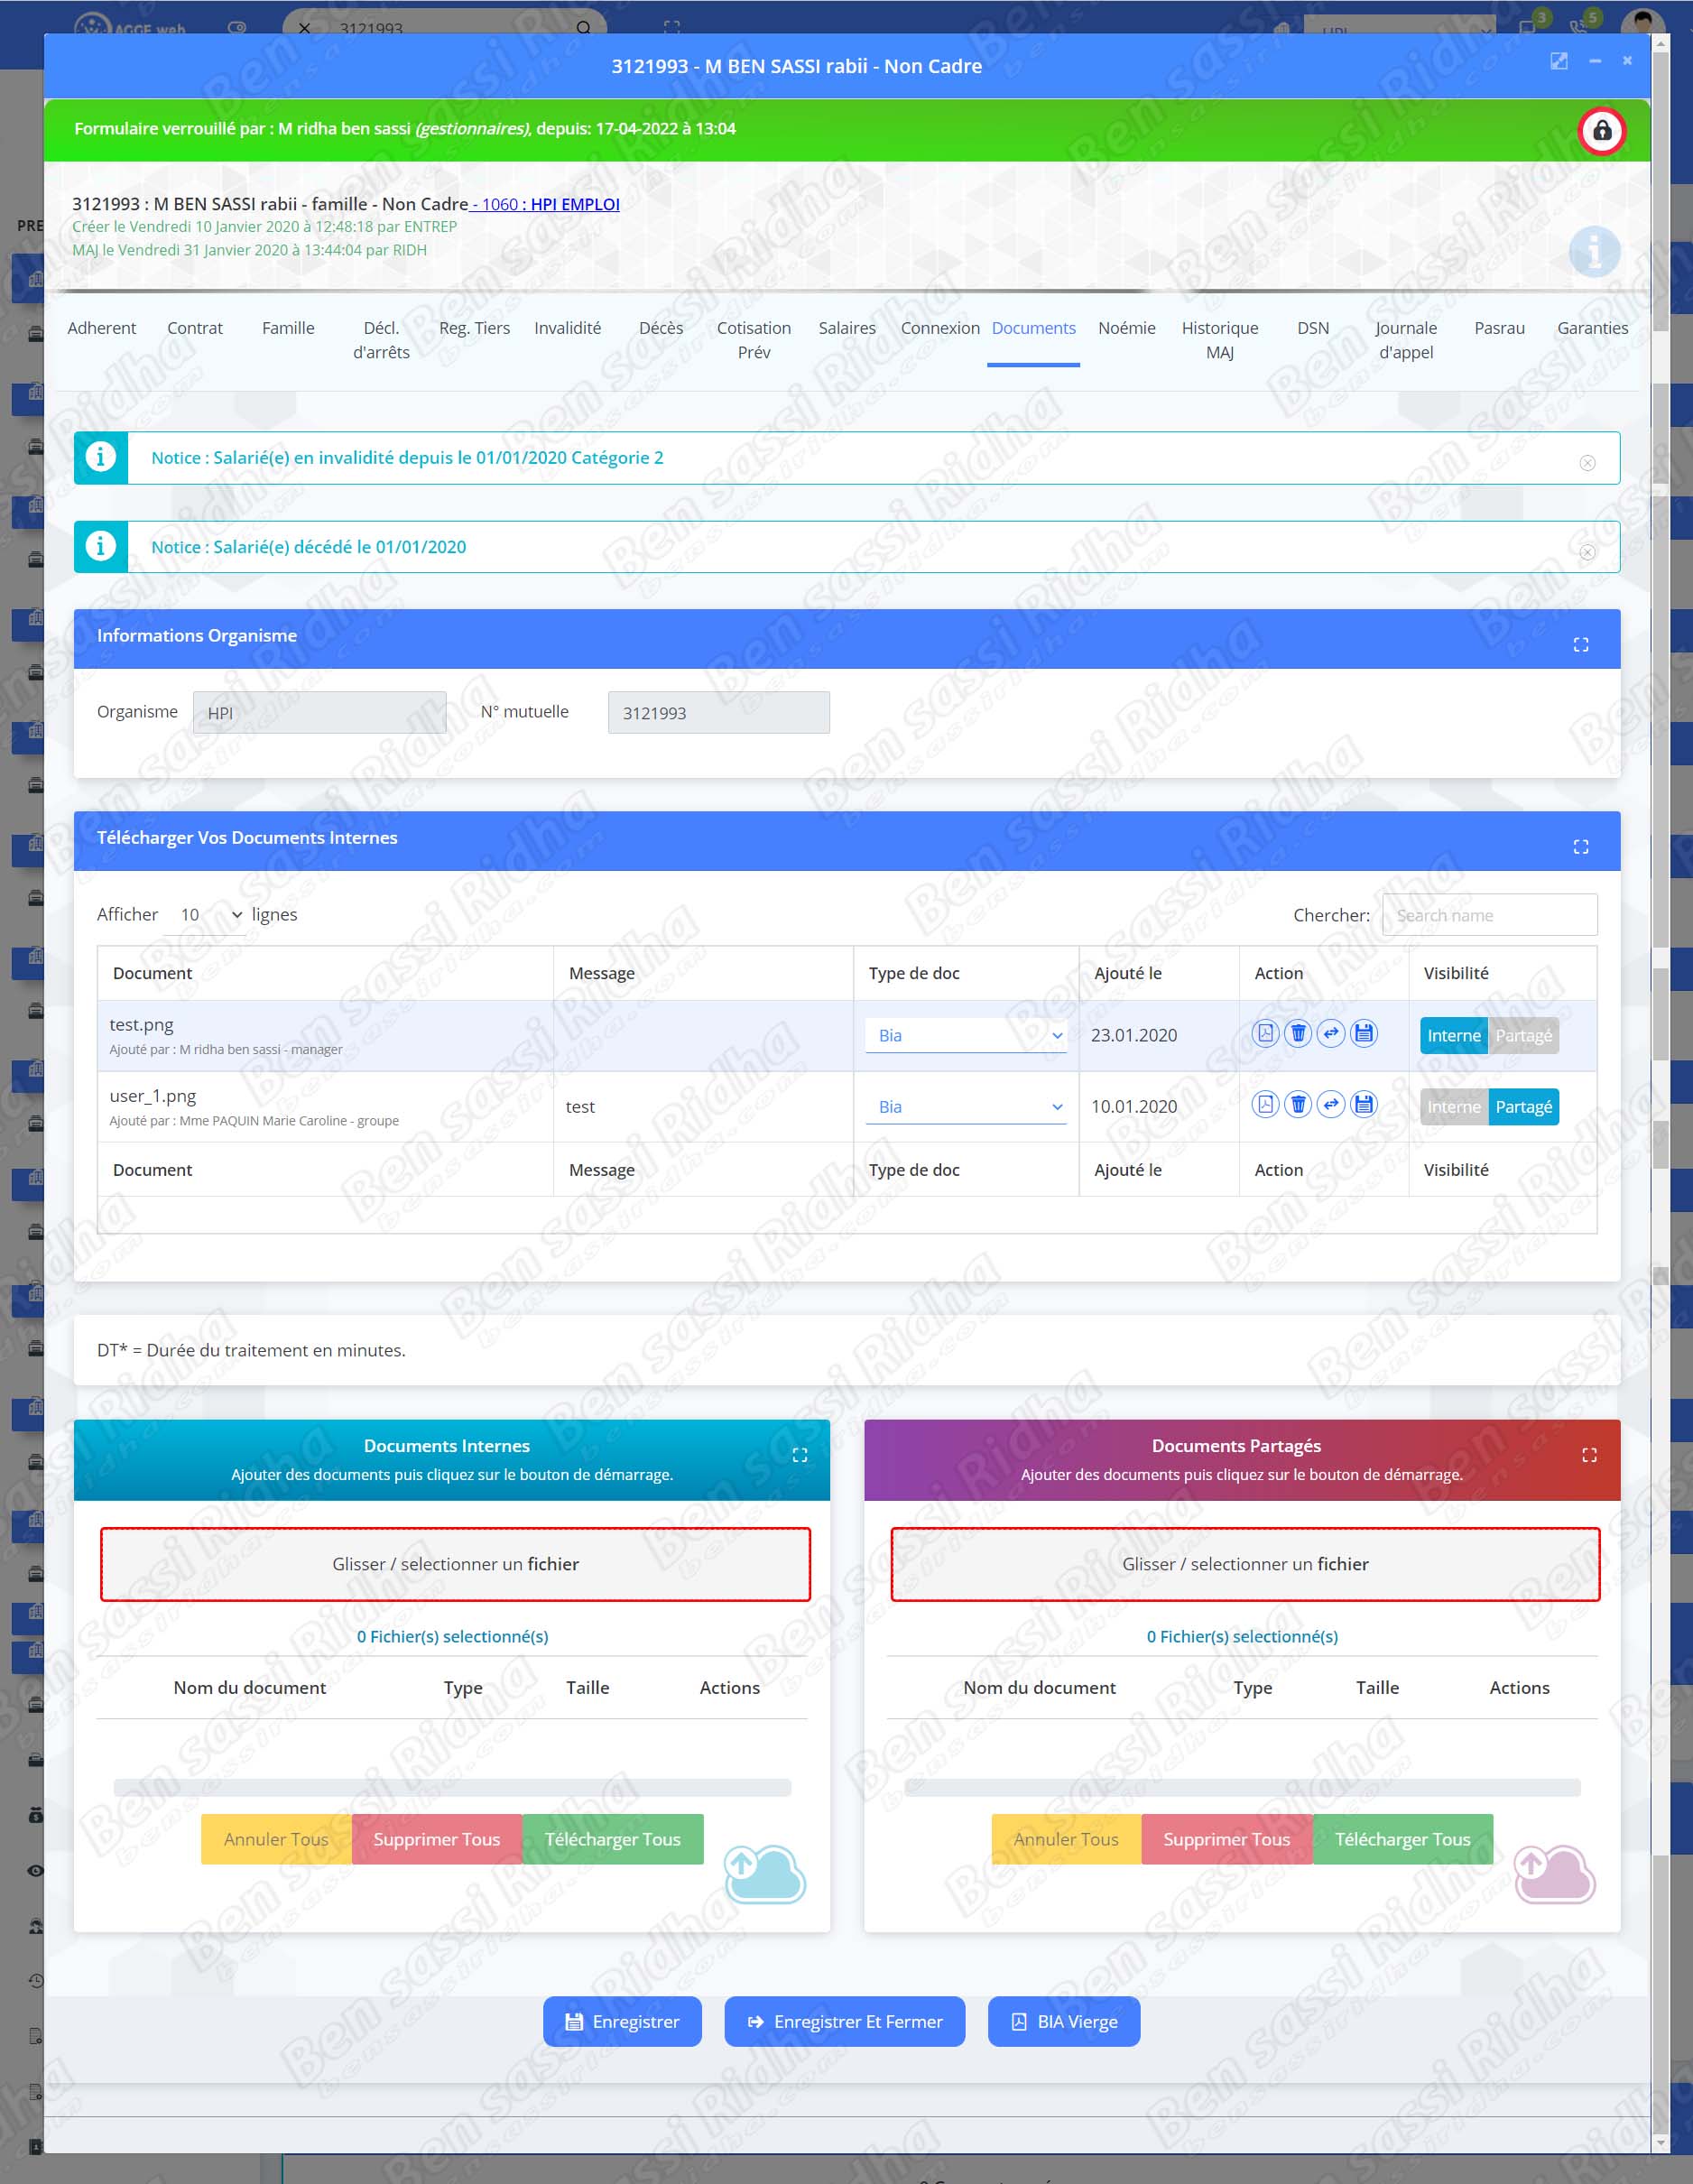Image resolution: width=1693 pixels, height=2184 pixels.
Task: Dismiss the invalidité notice with its close icon
Action: pos(1587,463)
